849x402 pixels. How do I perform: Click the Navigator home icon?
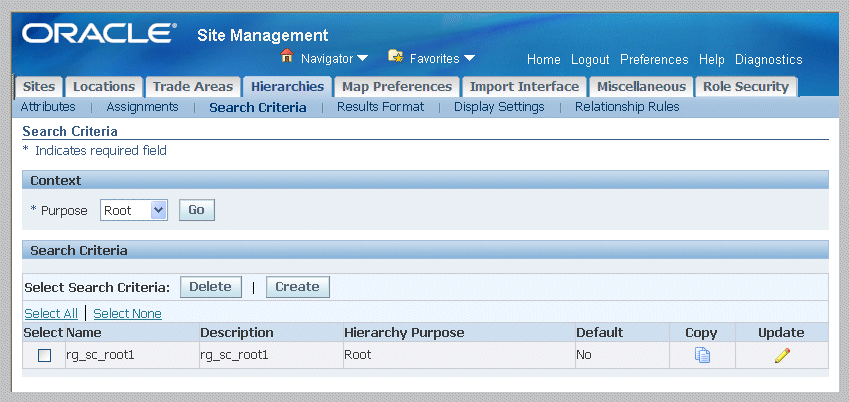pyautogui.click(x=287, y=55)
